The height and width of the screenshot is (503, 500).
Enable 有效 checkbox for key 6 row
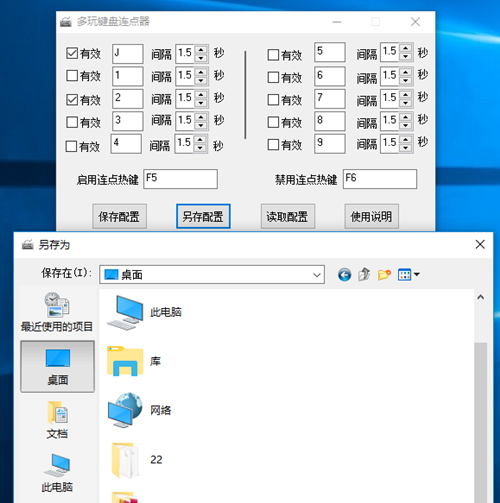pyautogui.click(x=273, y=77)
